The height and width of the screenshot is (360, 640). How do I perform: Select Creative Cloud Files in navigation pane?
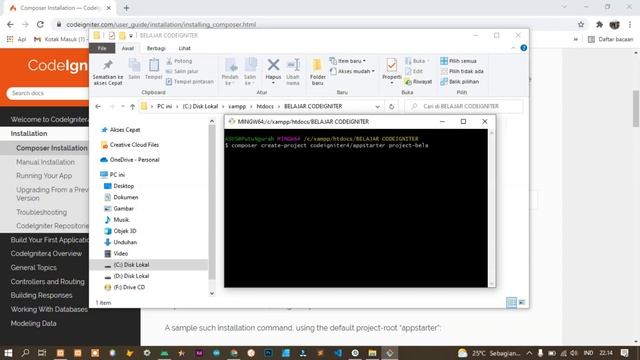pos(134,145)
